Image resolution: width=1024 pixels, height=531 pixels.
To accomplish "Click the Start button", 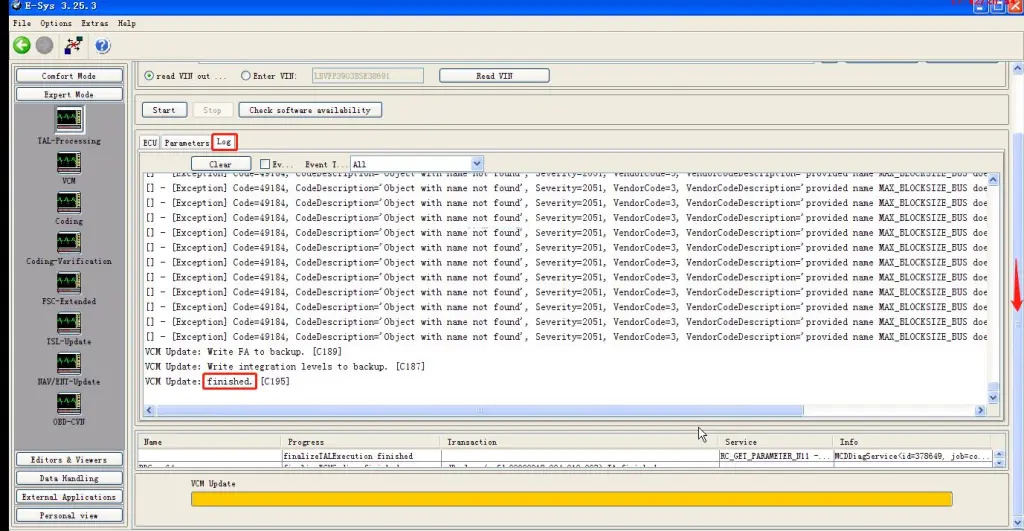I will click(x=164, y=110).
